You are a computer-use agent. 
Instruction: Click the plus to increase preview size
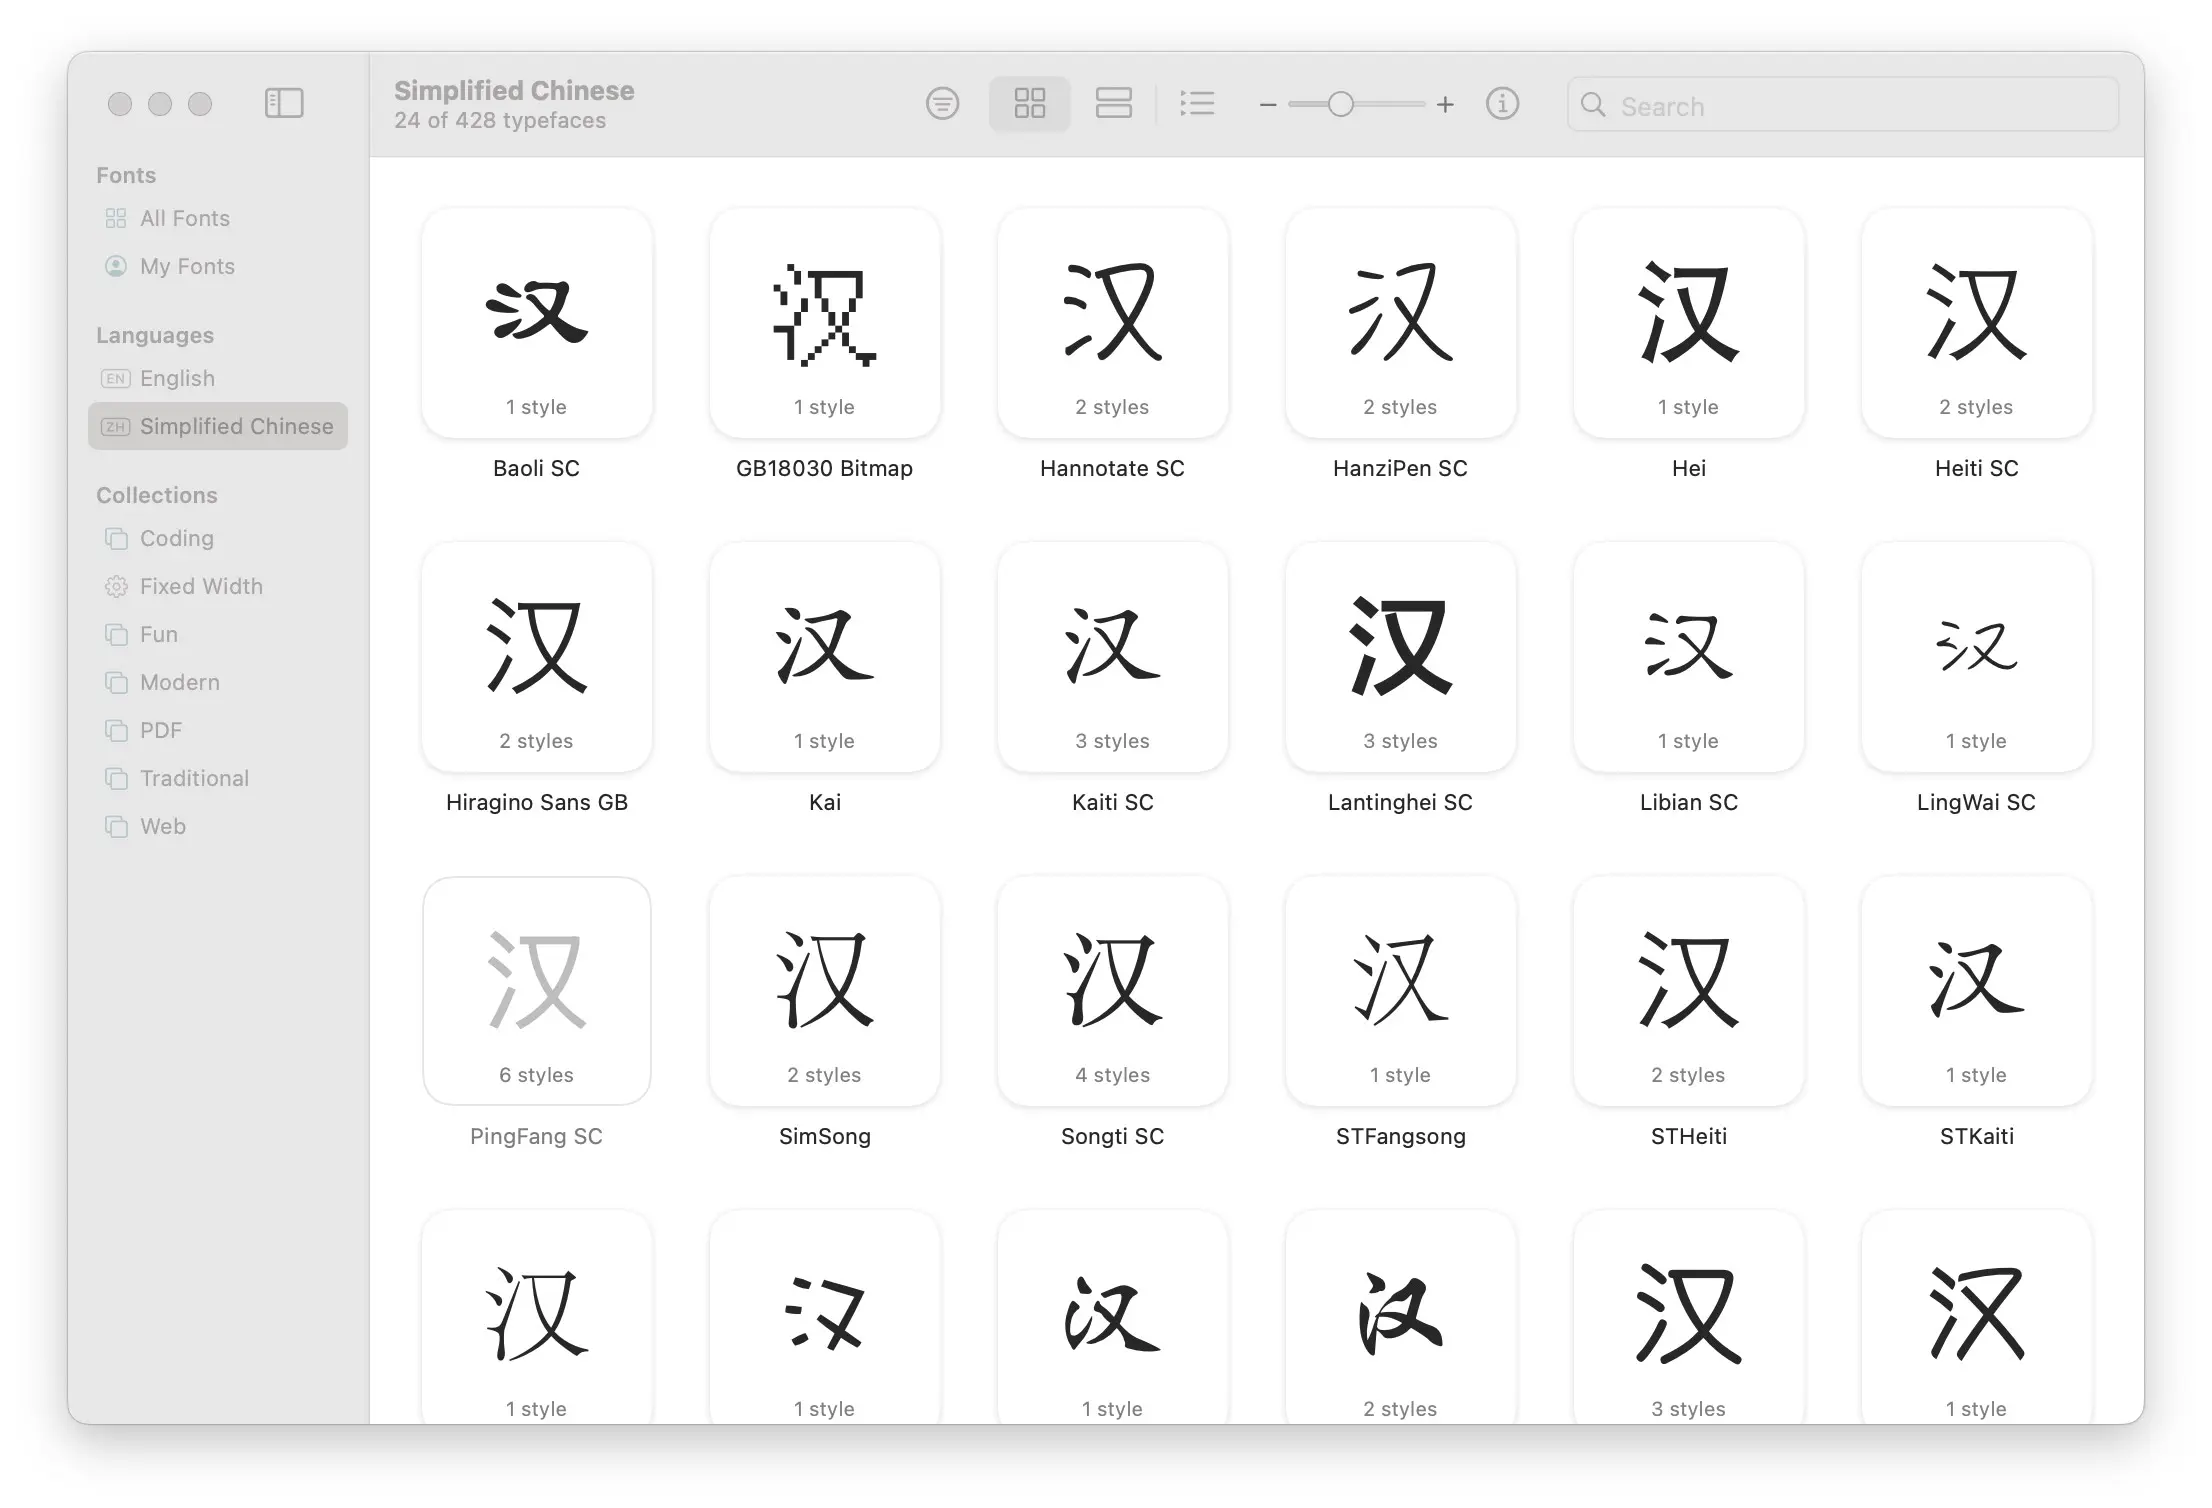1445,104
